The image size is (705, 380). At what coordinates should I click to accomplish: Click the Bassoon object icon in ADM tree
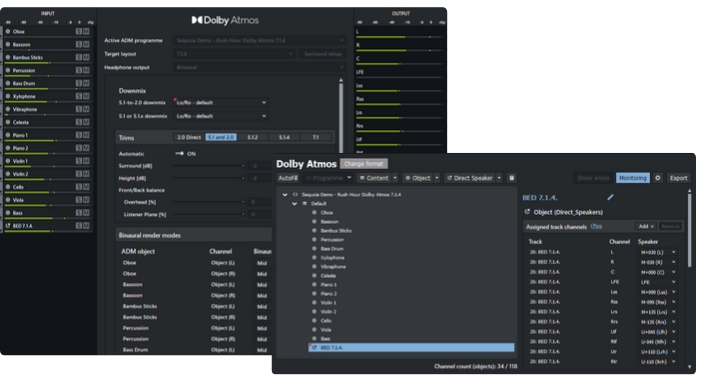click(314, 222)
